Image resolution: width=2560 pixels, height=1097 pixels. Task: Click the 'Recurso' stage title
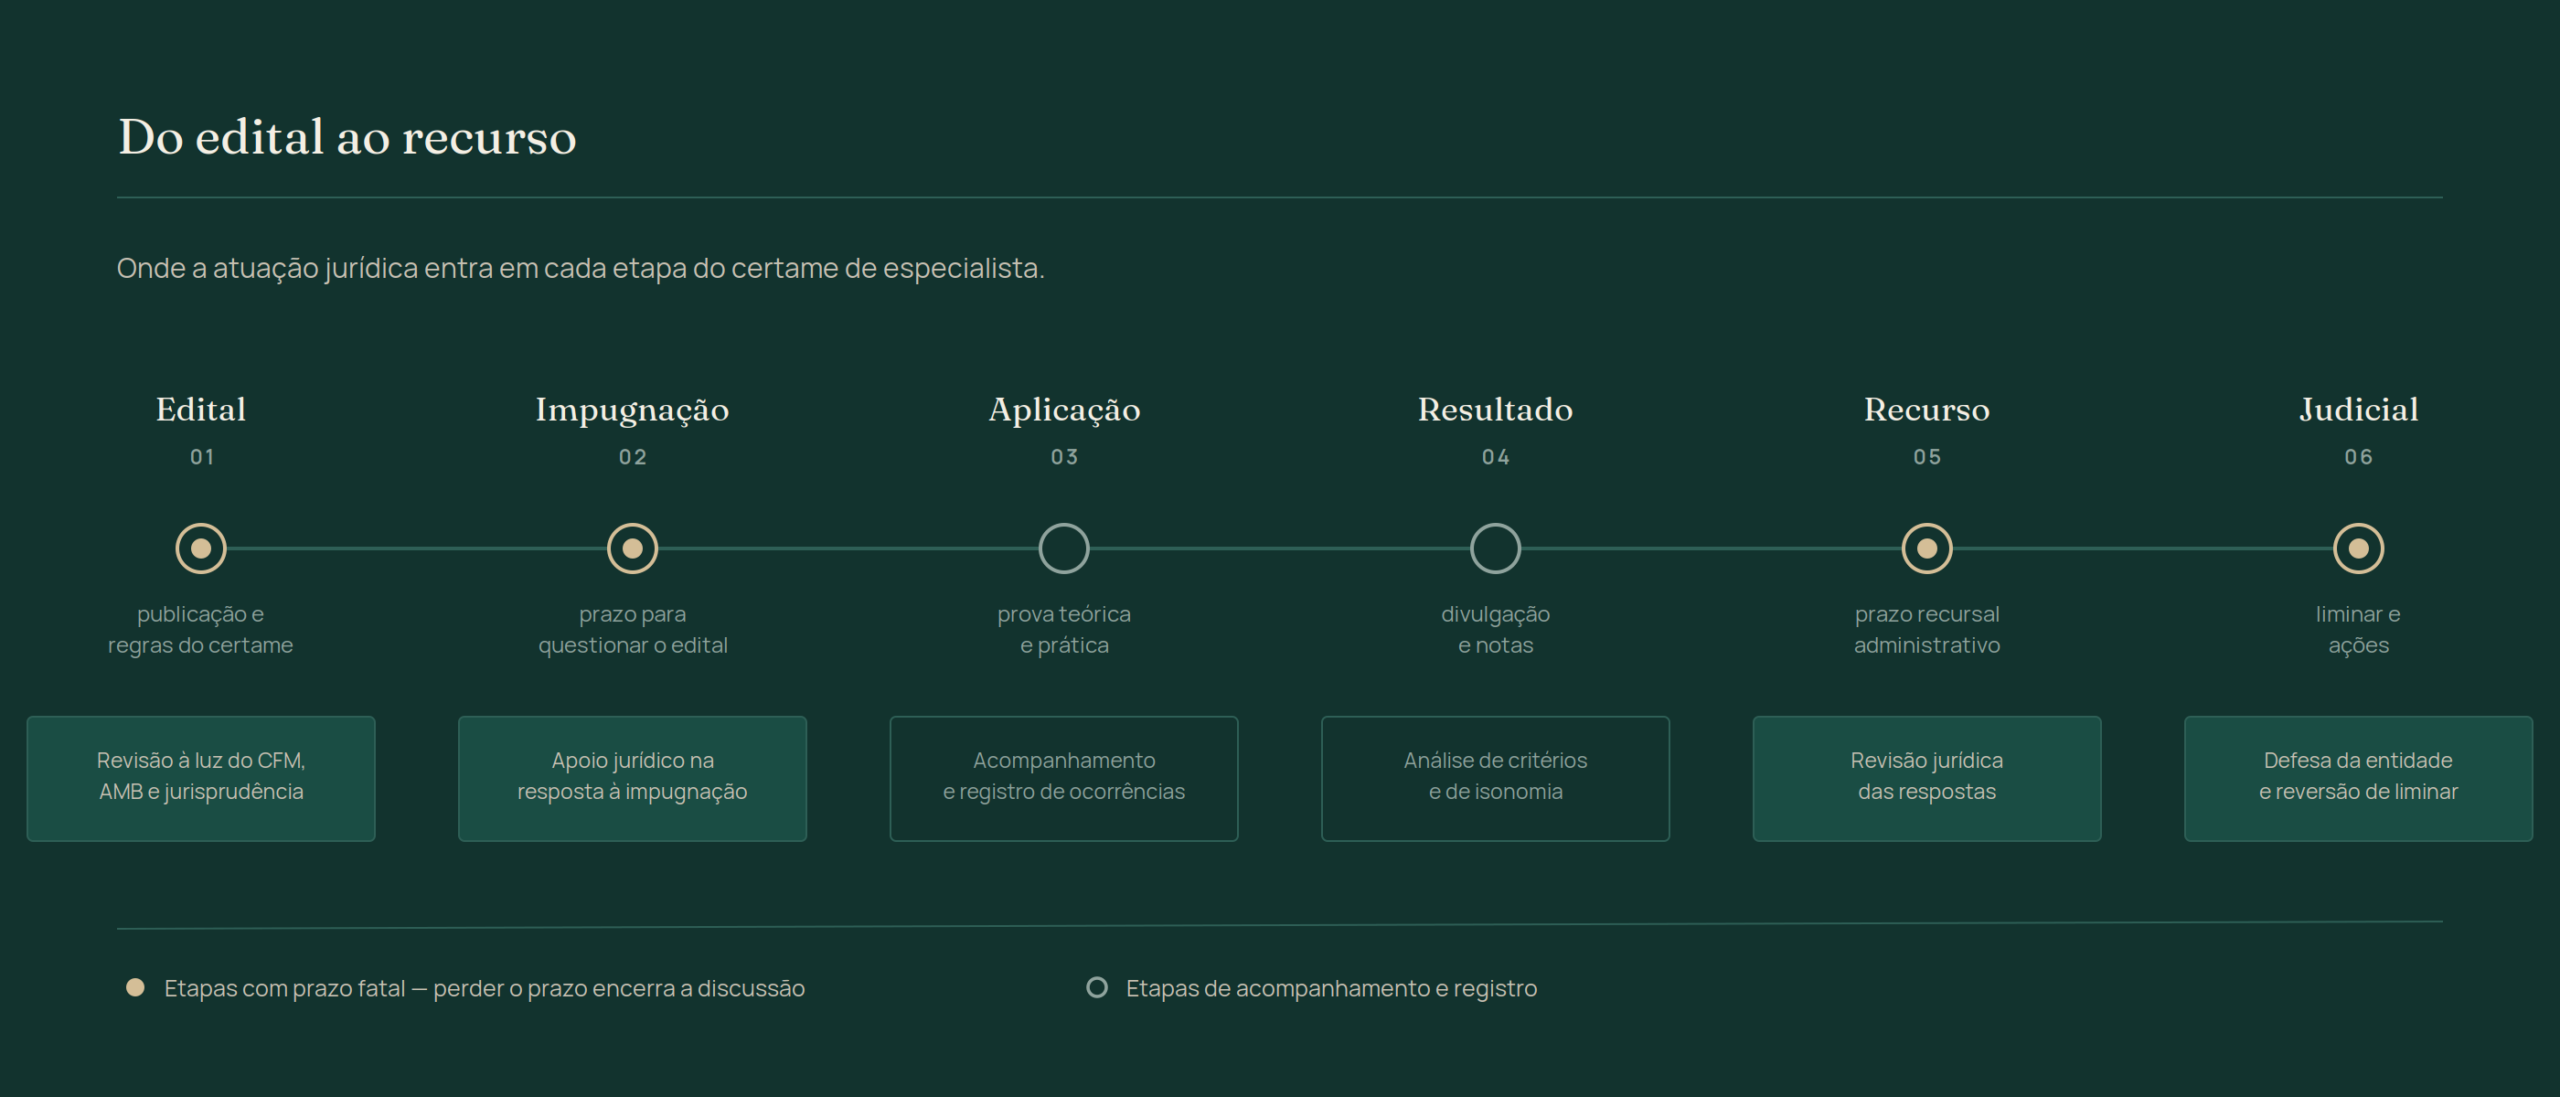pyautogui.click(x=1927, y=410)
